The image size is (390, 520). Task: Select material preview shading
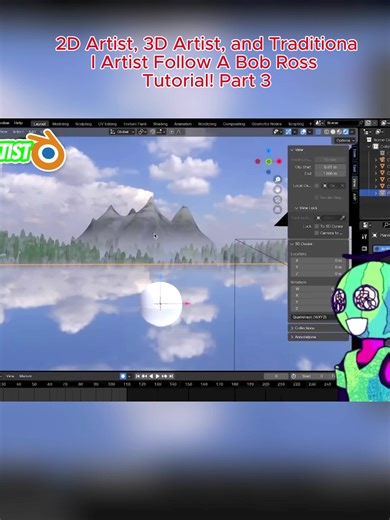[x=339, y=132]
